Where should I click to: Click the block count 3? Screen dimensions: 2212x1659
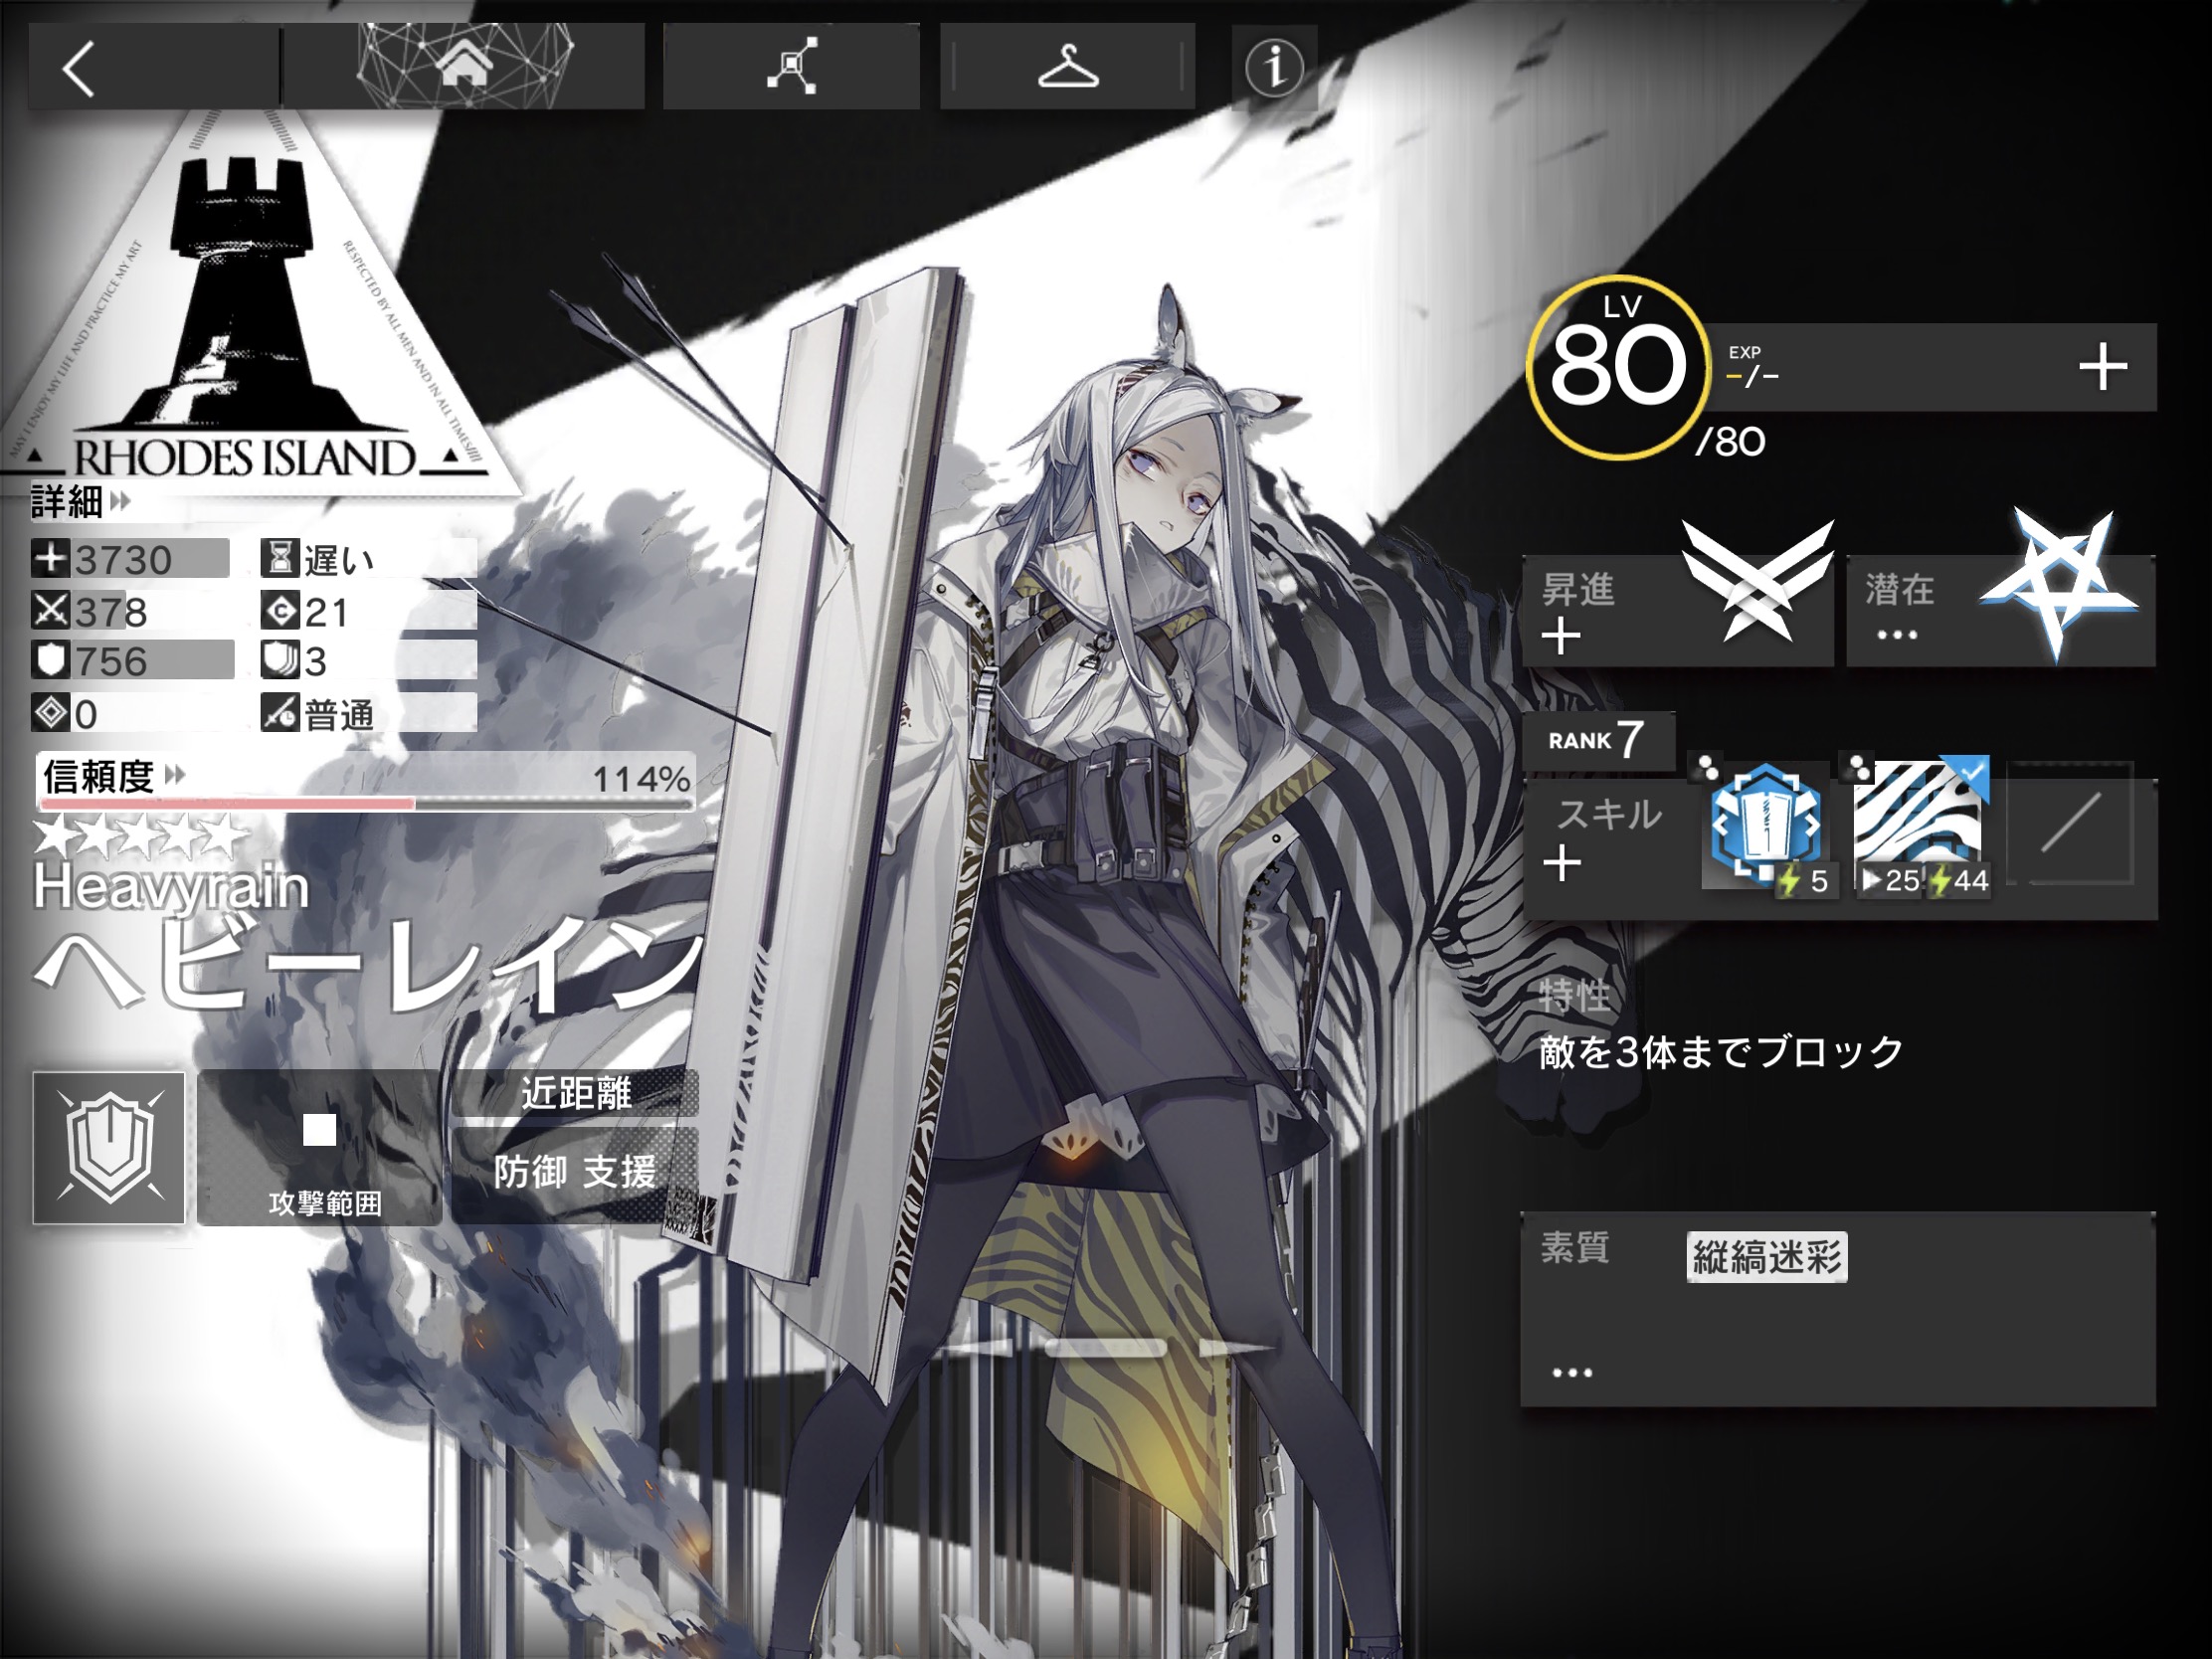316,662
